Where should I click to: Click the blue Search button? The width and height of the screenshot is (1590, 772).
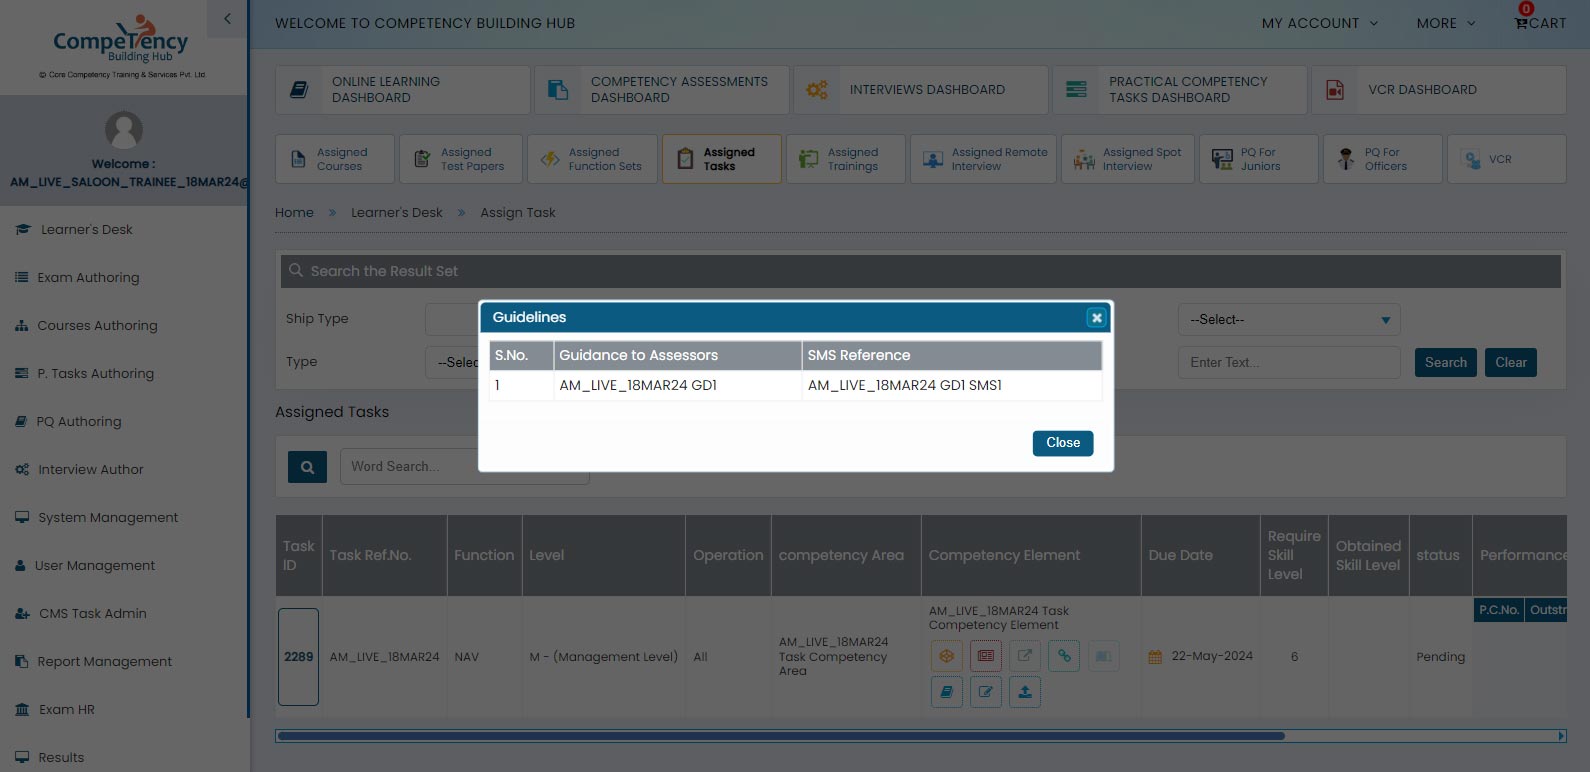coord(1445,363)
